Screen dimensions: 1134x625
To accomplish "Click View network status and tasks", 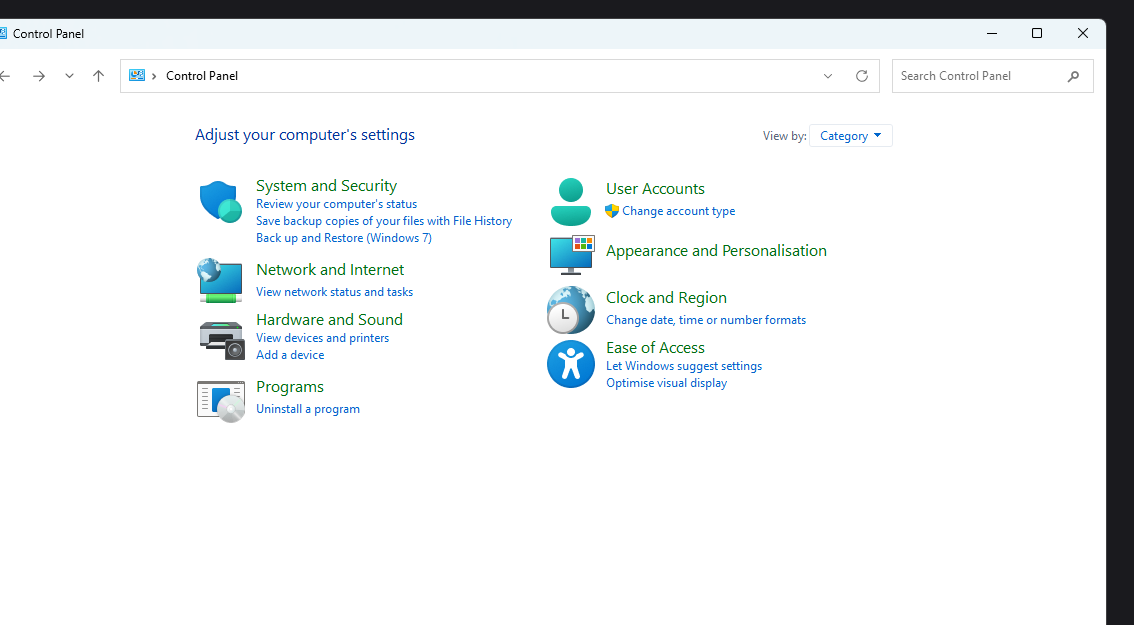I will [x=334, y=292].
